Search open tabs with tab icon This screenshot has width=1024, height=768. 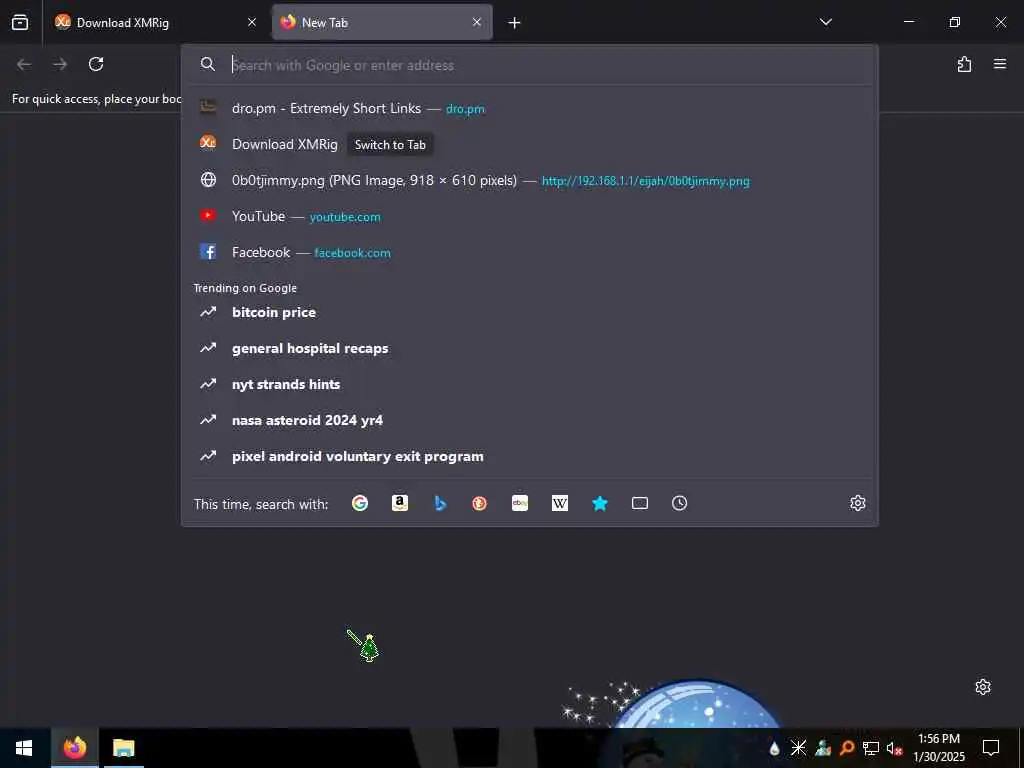point(640,503)
